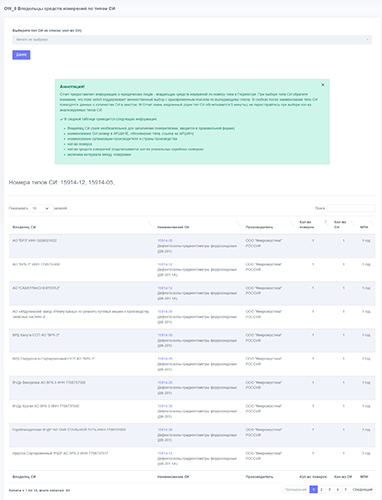Sort table by Владелец СИ column
Viewport: 382px width, 500px height.
[x=80, y=227]
